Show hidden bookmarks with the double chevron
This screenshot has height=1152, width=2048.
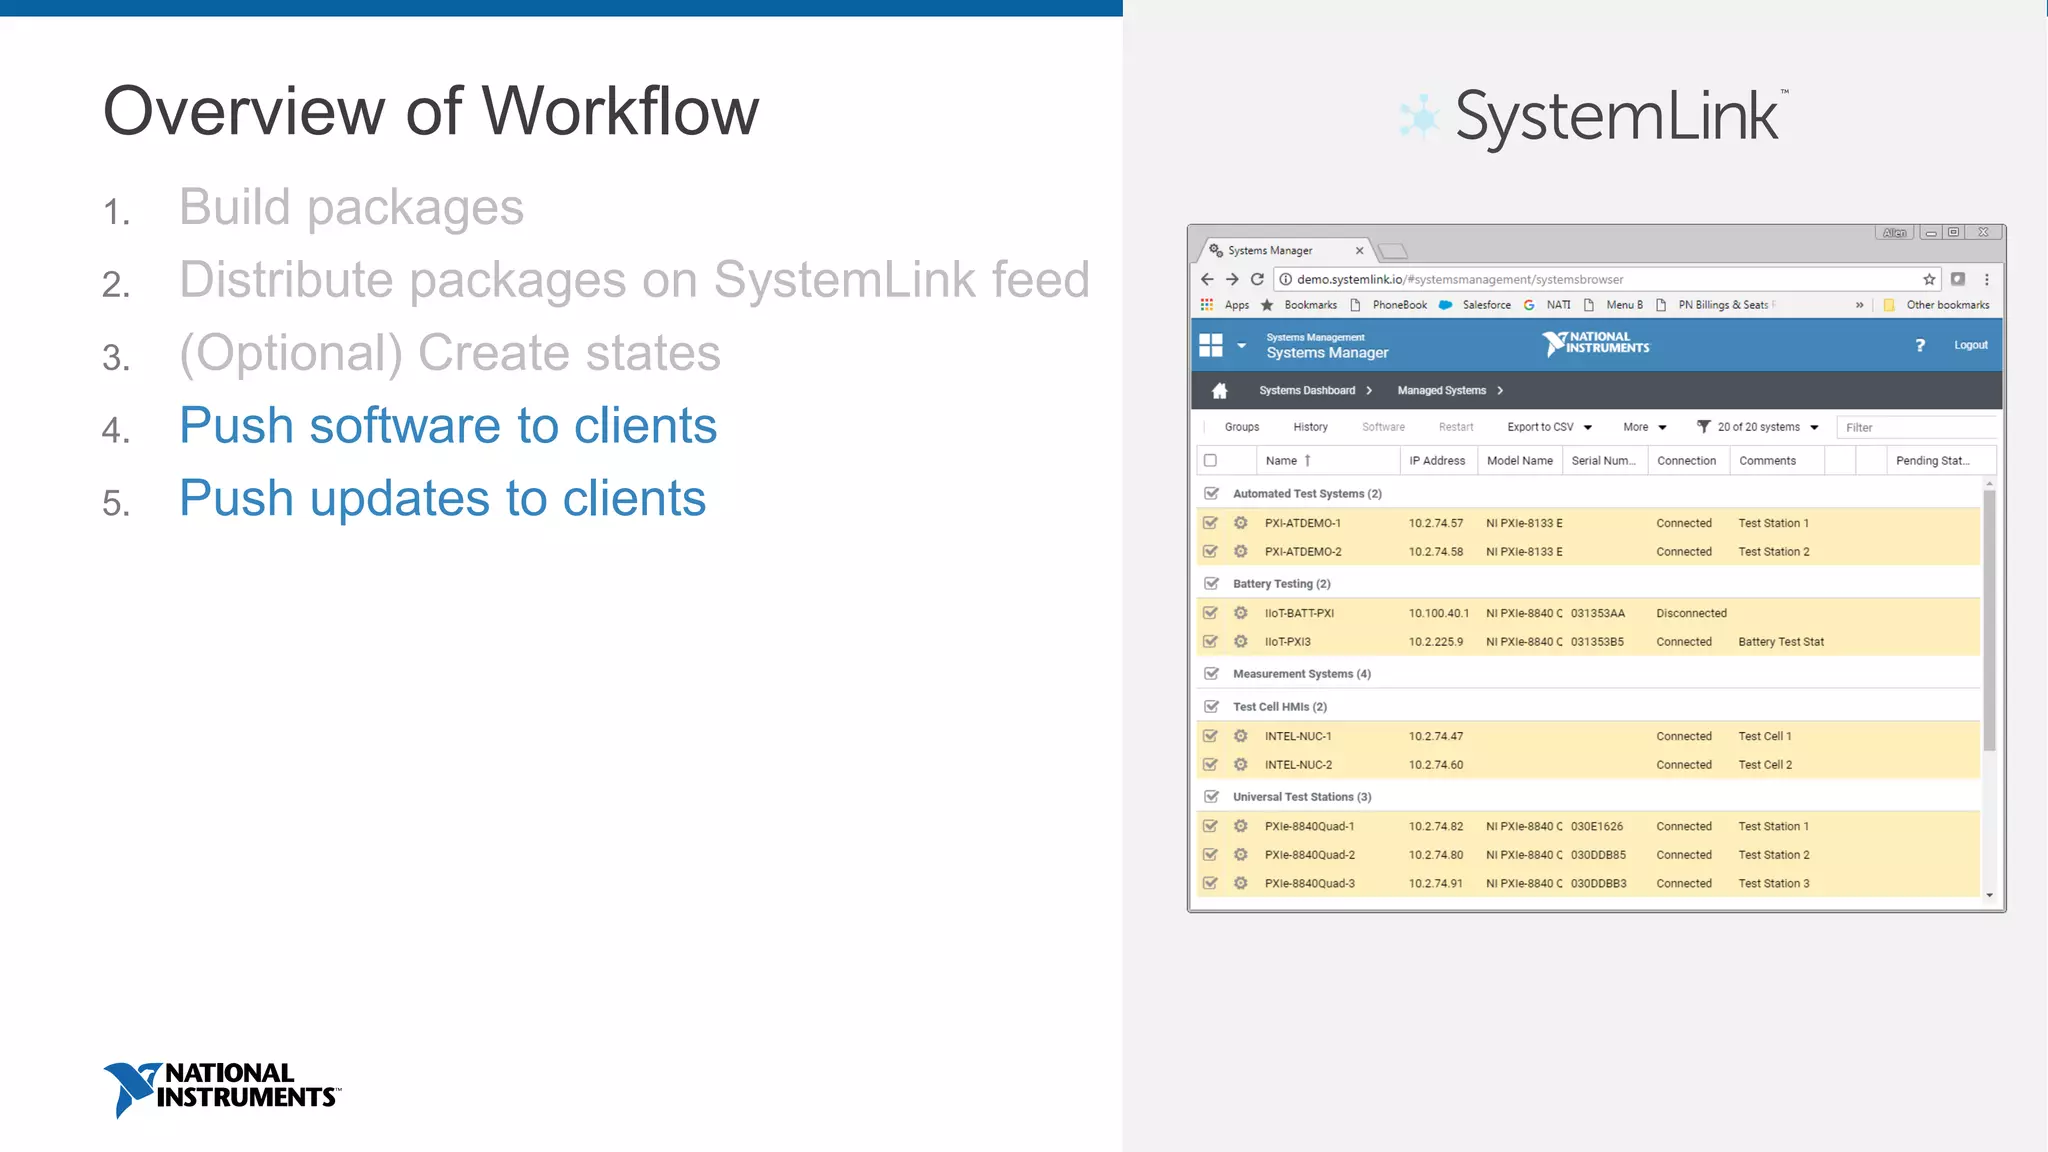1859,305
